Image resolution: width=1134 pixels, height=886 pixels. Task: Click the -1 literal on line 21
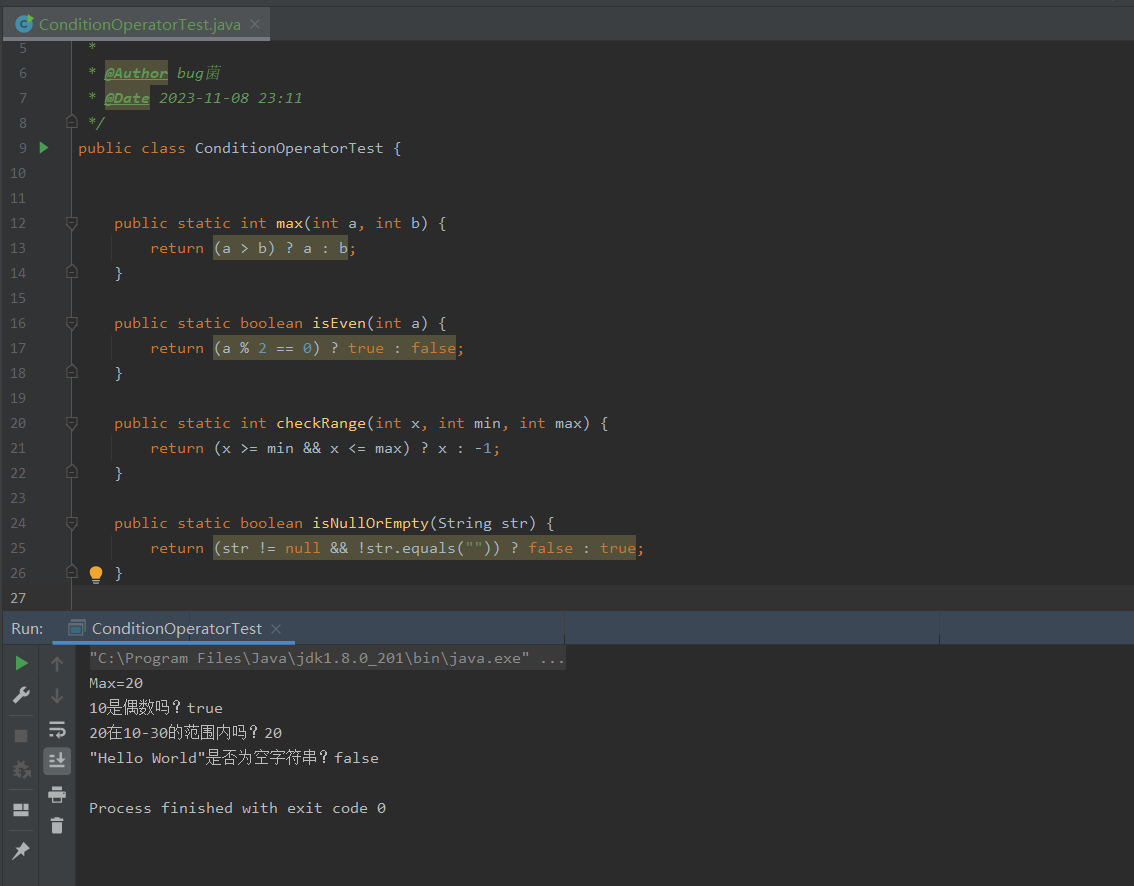coord(482,448)
